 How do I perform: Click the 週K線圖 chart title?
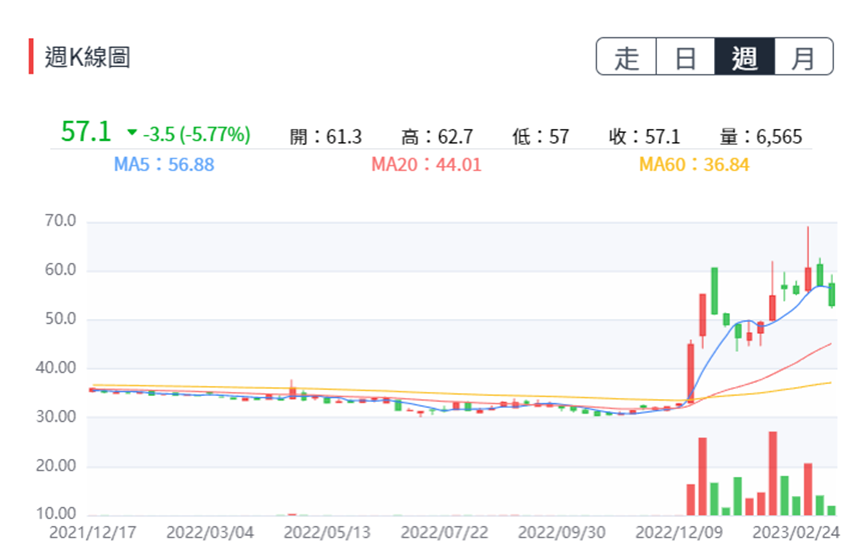87,57
